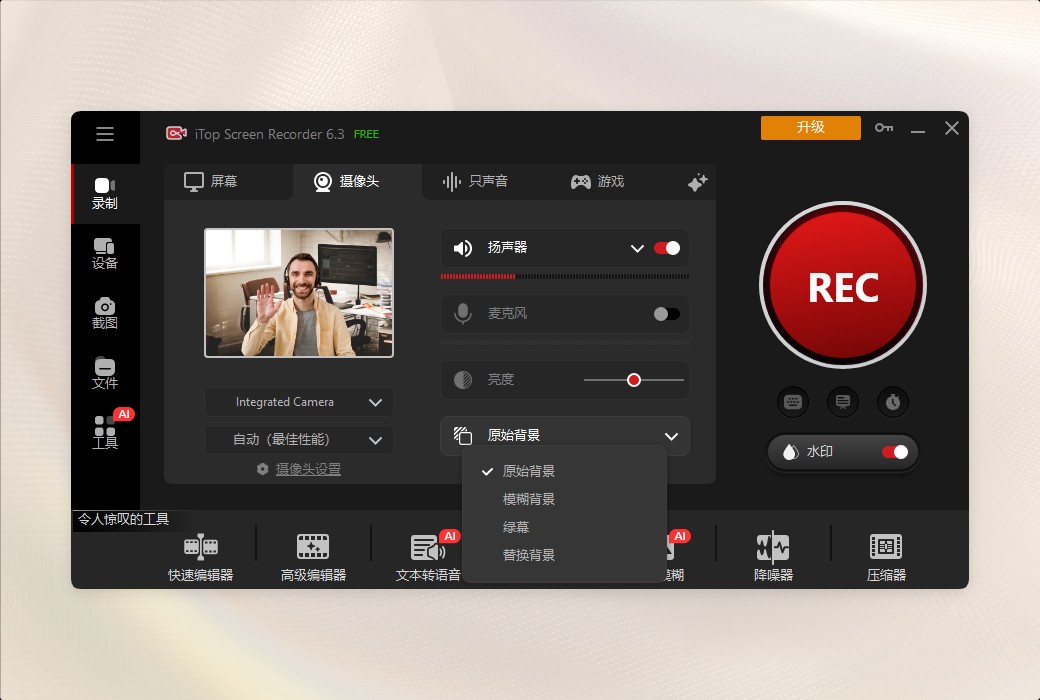Disable the 水印 watermark toggle

click(896, 452)
